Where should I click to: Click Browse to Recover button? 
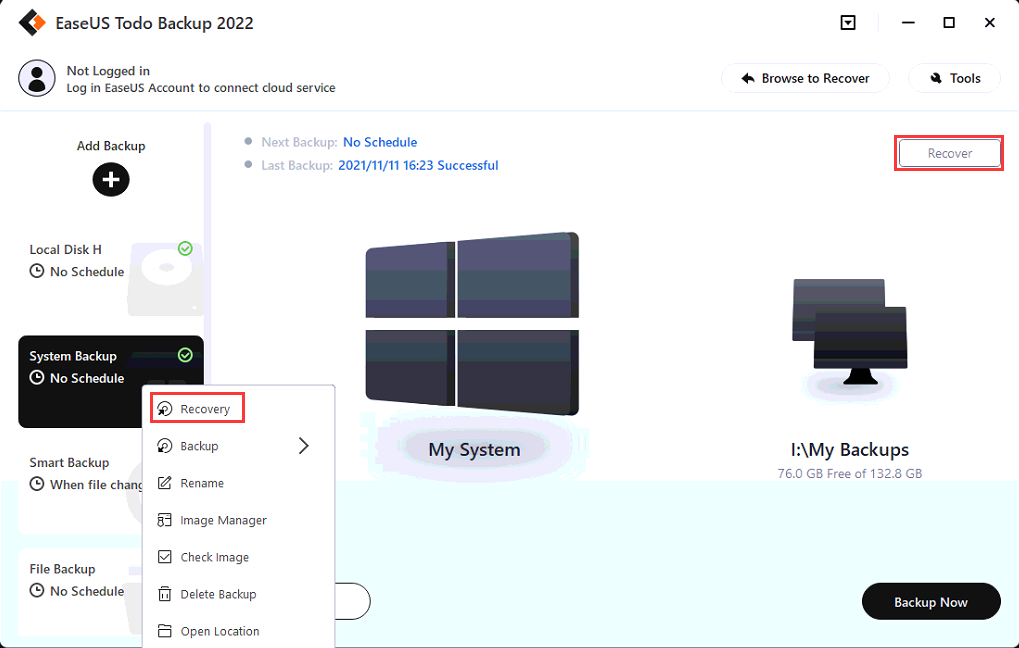pos(805,79)
